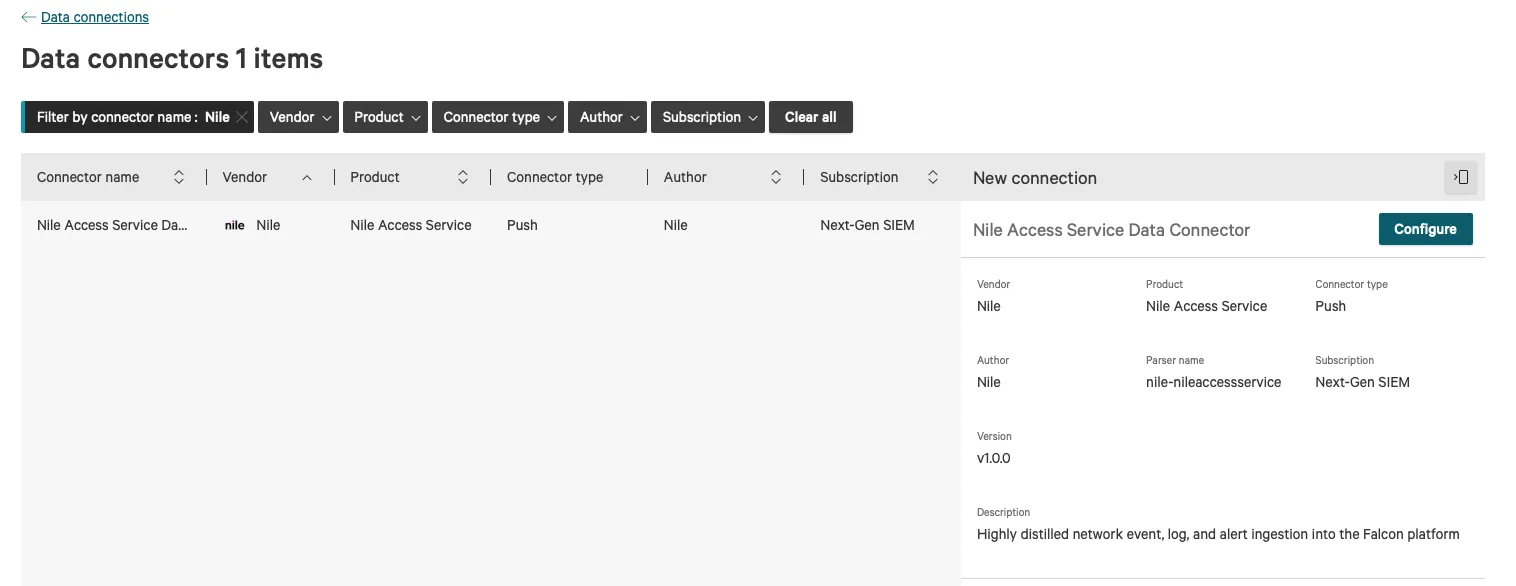The width and height of the screenshot is (1516, 586).
Task: Click version value v1.0.0
Action: click(994, 458)
